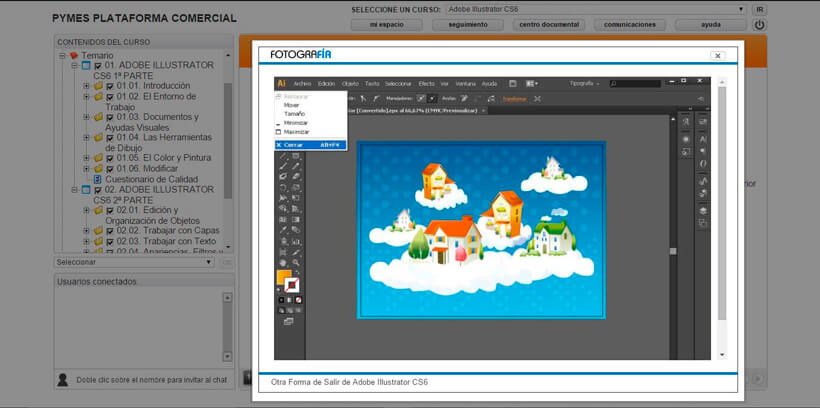Screen dimensions: 820x408
Task: Open the Objeto menu
Action: tap(350, 84)
